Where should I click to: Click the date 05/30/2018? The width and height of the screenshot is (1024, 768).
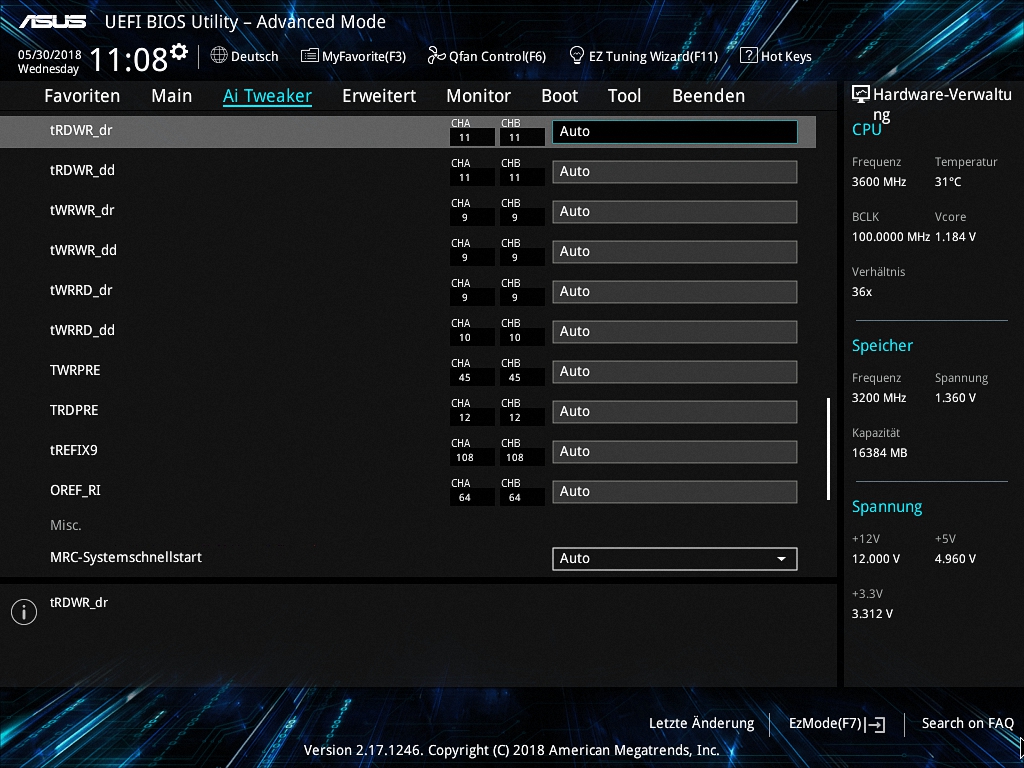[49, 55]
